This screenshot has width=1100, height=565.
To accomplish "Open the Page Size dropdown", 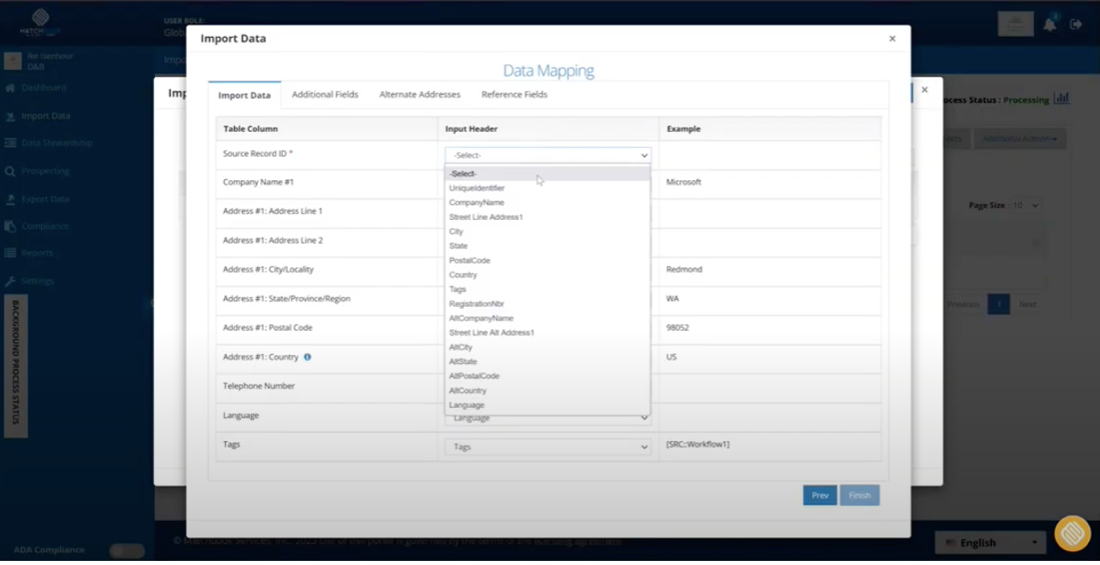I will [x=1026, y=206].
